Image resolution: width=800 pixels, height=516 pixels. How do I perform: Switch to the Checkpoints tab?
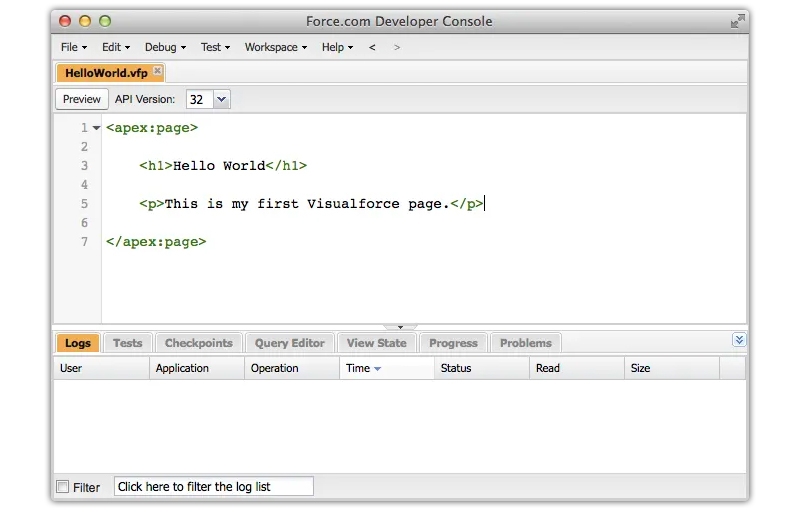[198, 343]
